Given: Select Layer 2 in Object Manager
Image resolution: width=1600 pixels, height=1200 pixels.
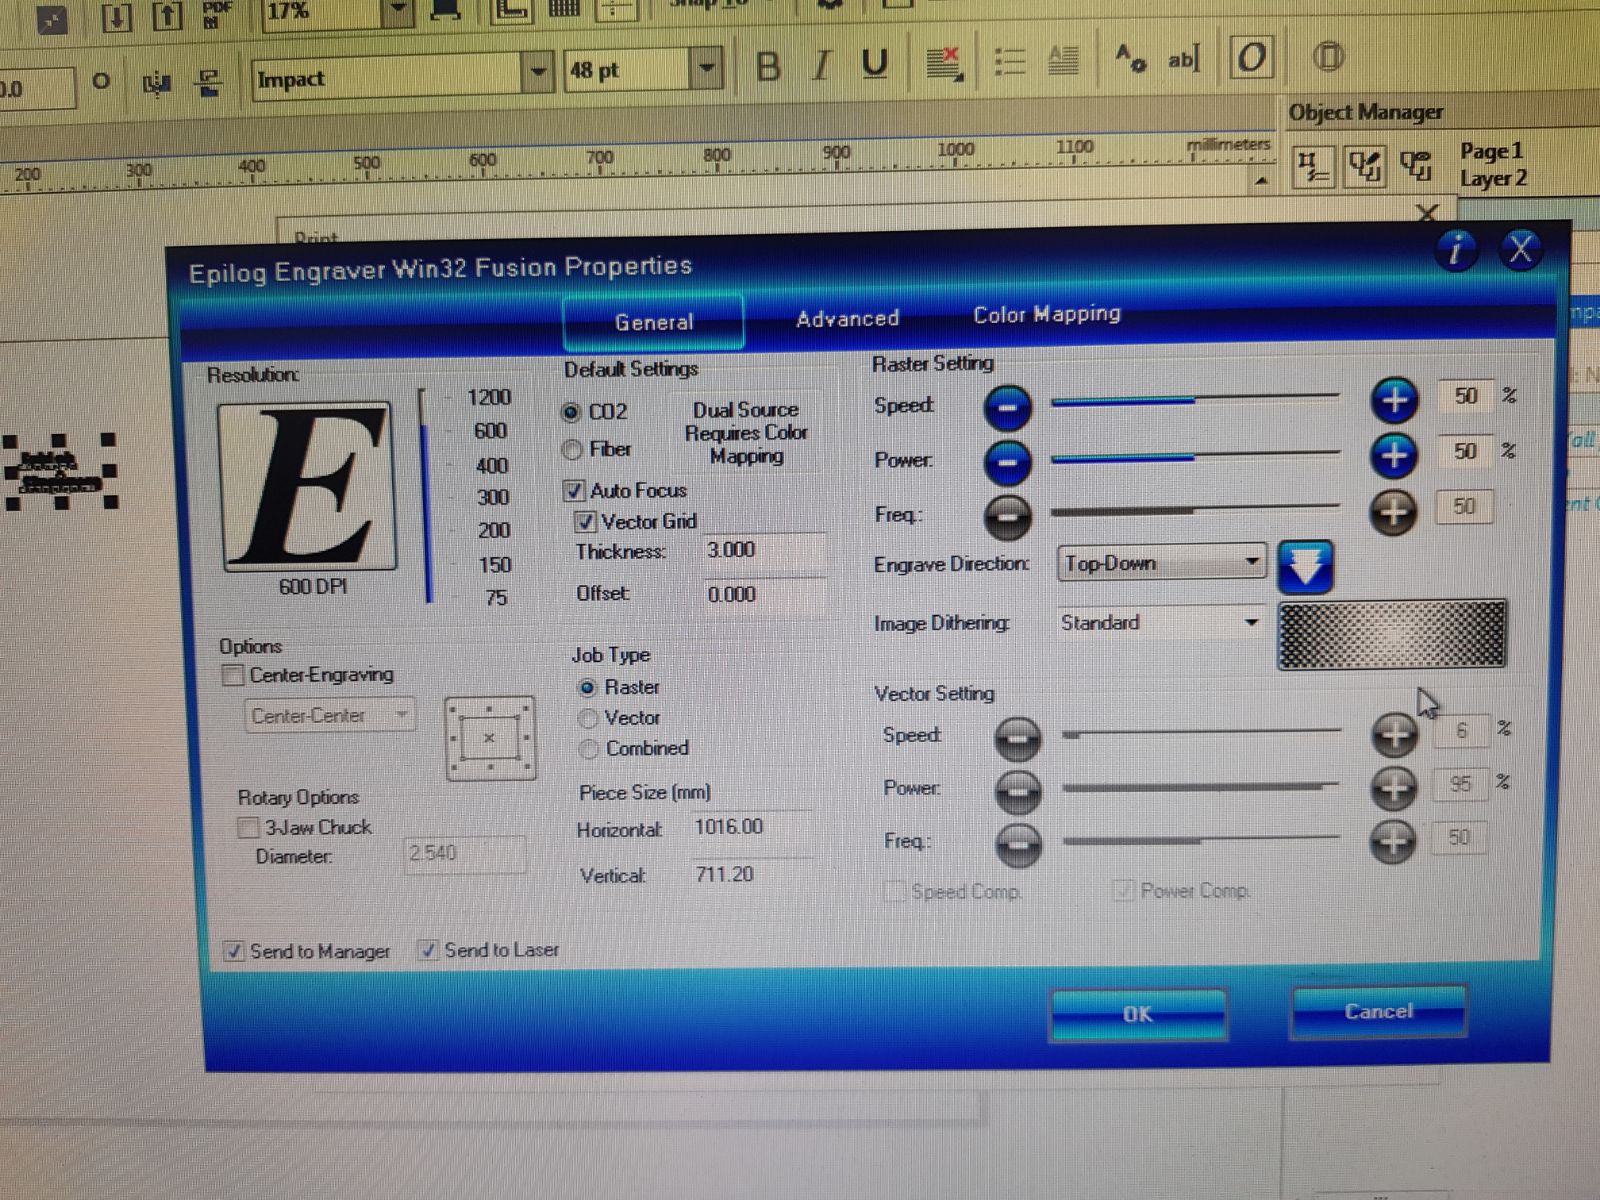Looking at the screenshot, I should click(1493, 179).
